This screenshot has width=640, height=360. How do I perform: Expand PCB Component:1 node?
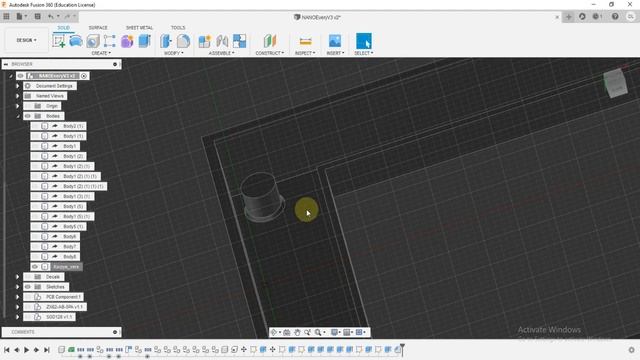coord(18,297)
